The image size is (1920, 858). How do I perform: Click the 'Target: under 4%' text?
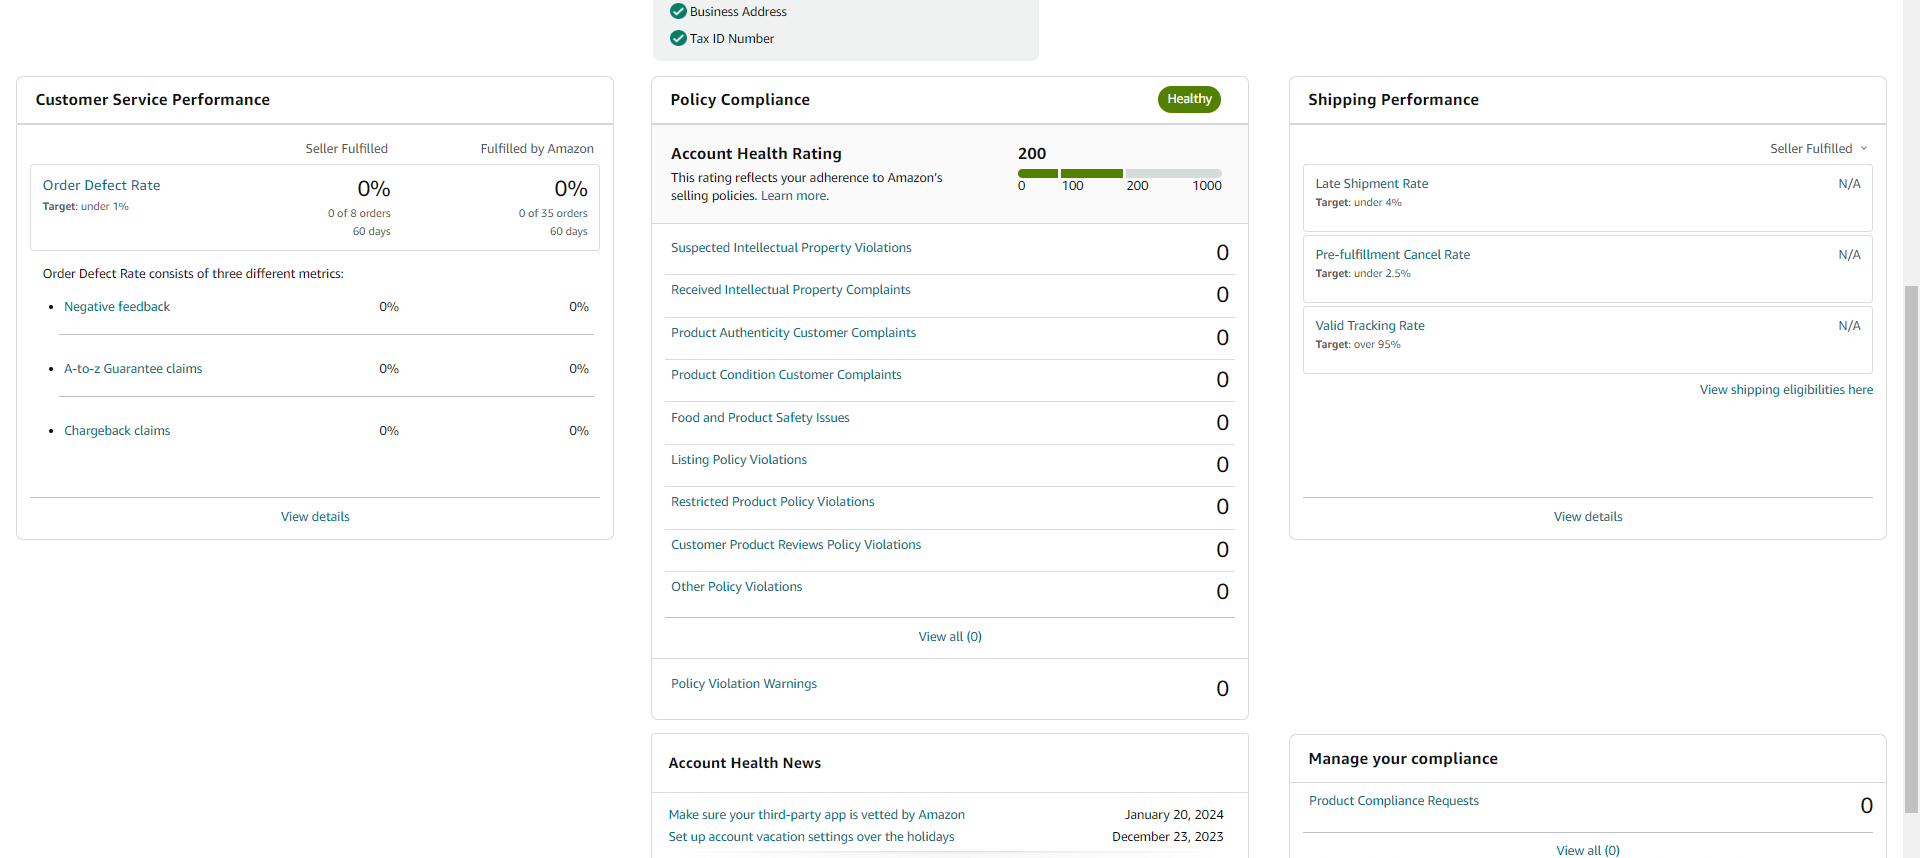[1358, 203]
